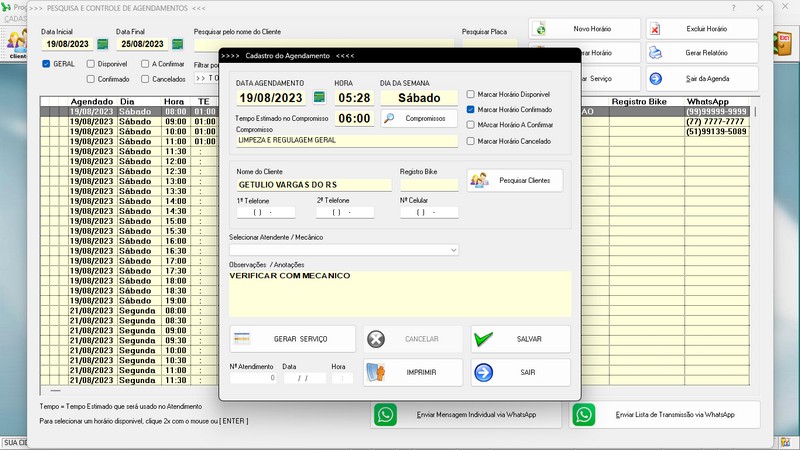
Task: Click the Gerar Serviço card icon
Action: tap(242, 339)
